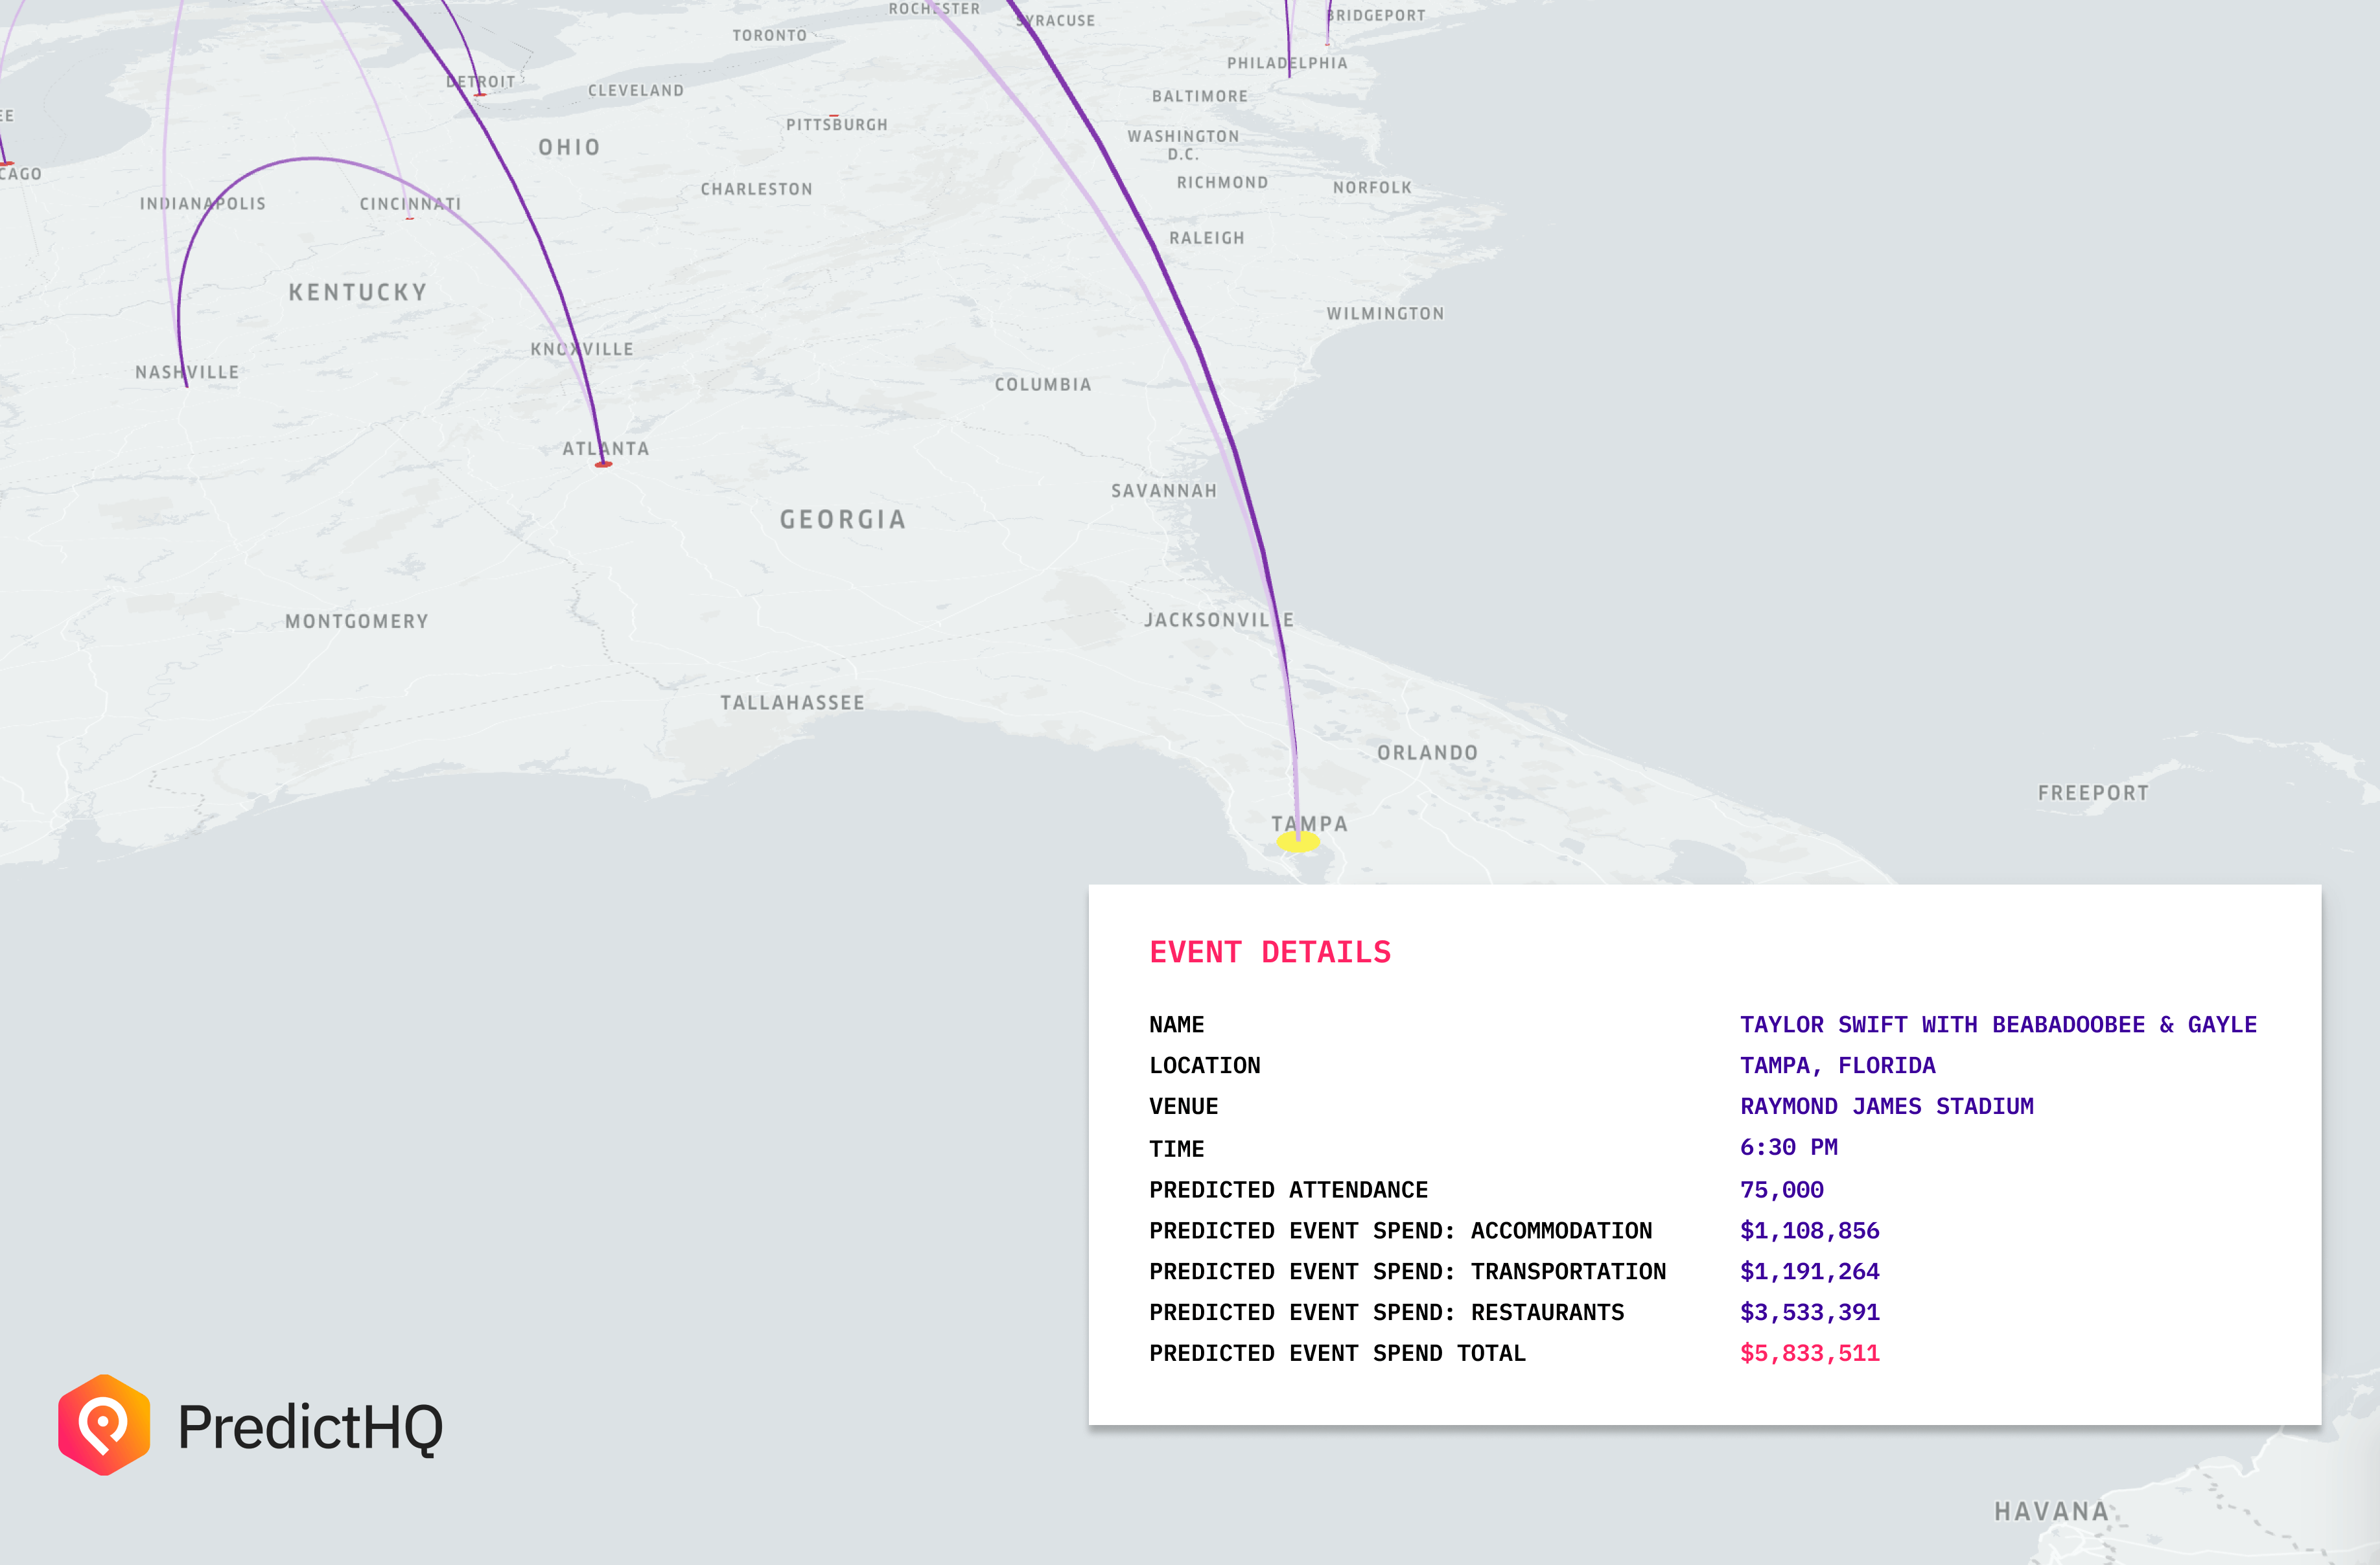Click the Georgia state label on map
The width and height of the screenshot is (2380, 1565).
pos(842,519)
